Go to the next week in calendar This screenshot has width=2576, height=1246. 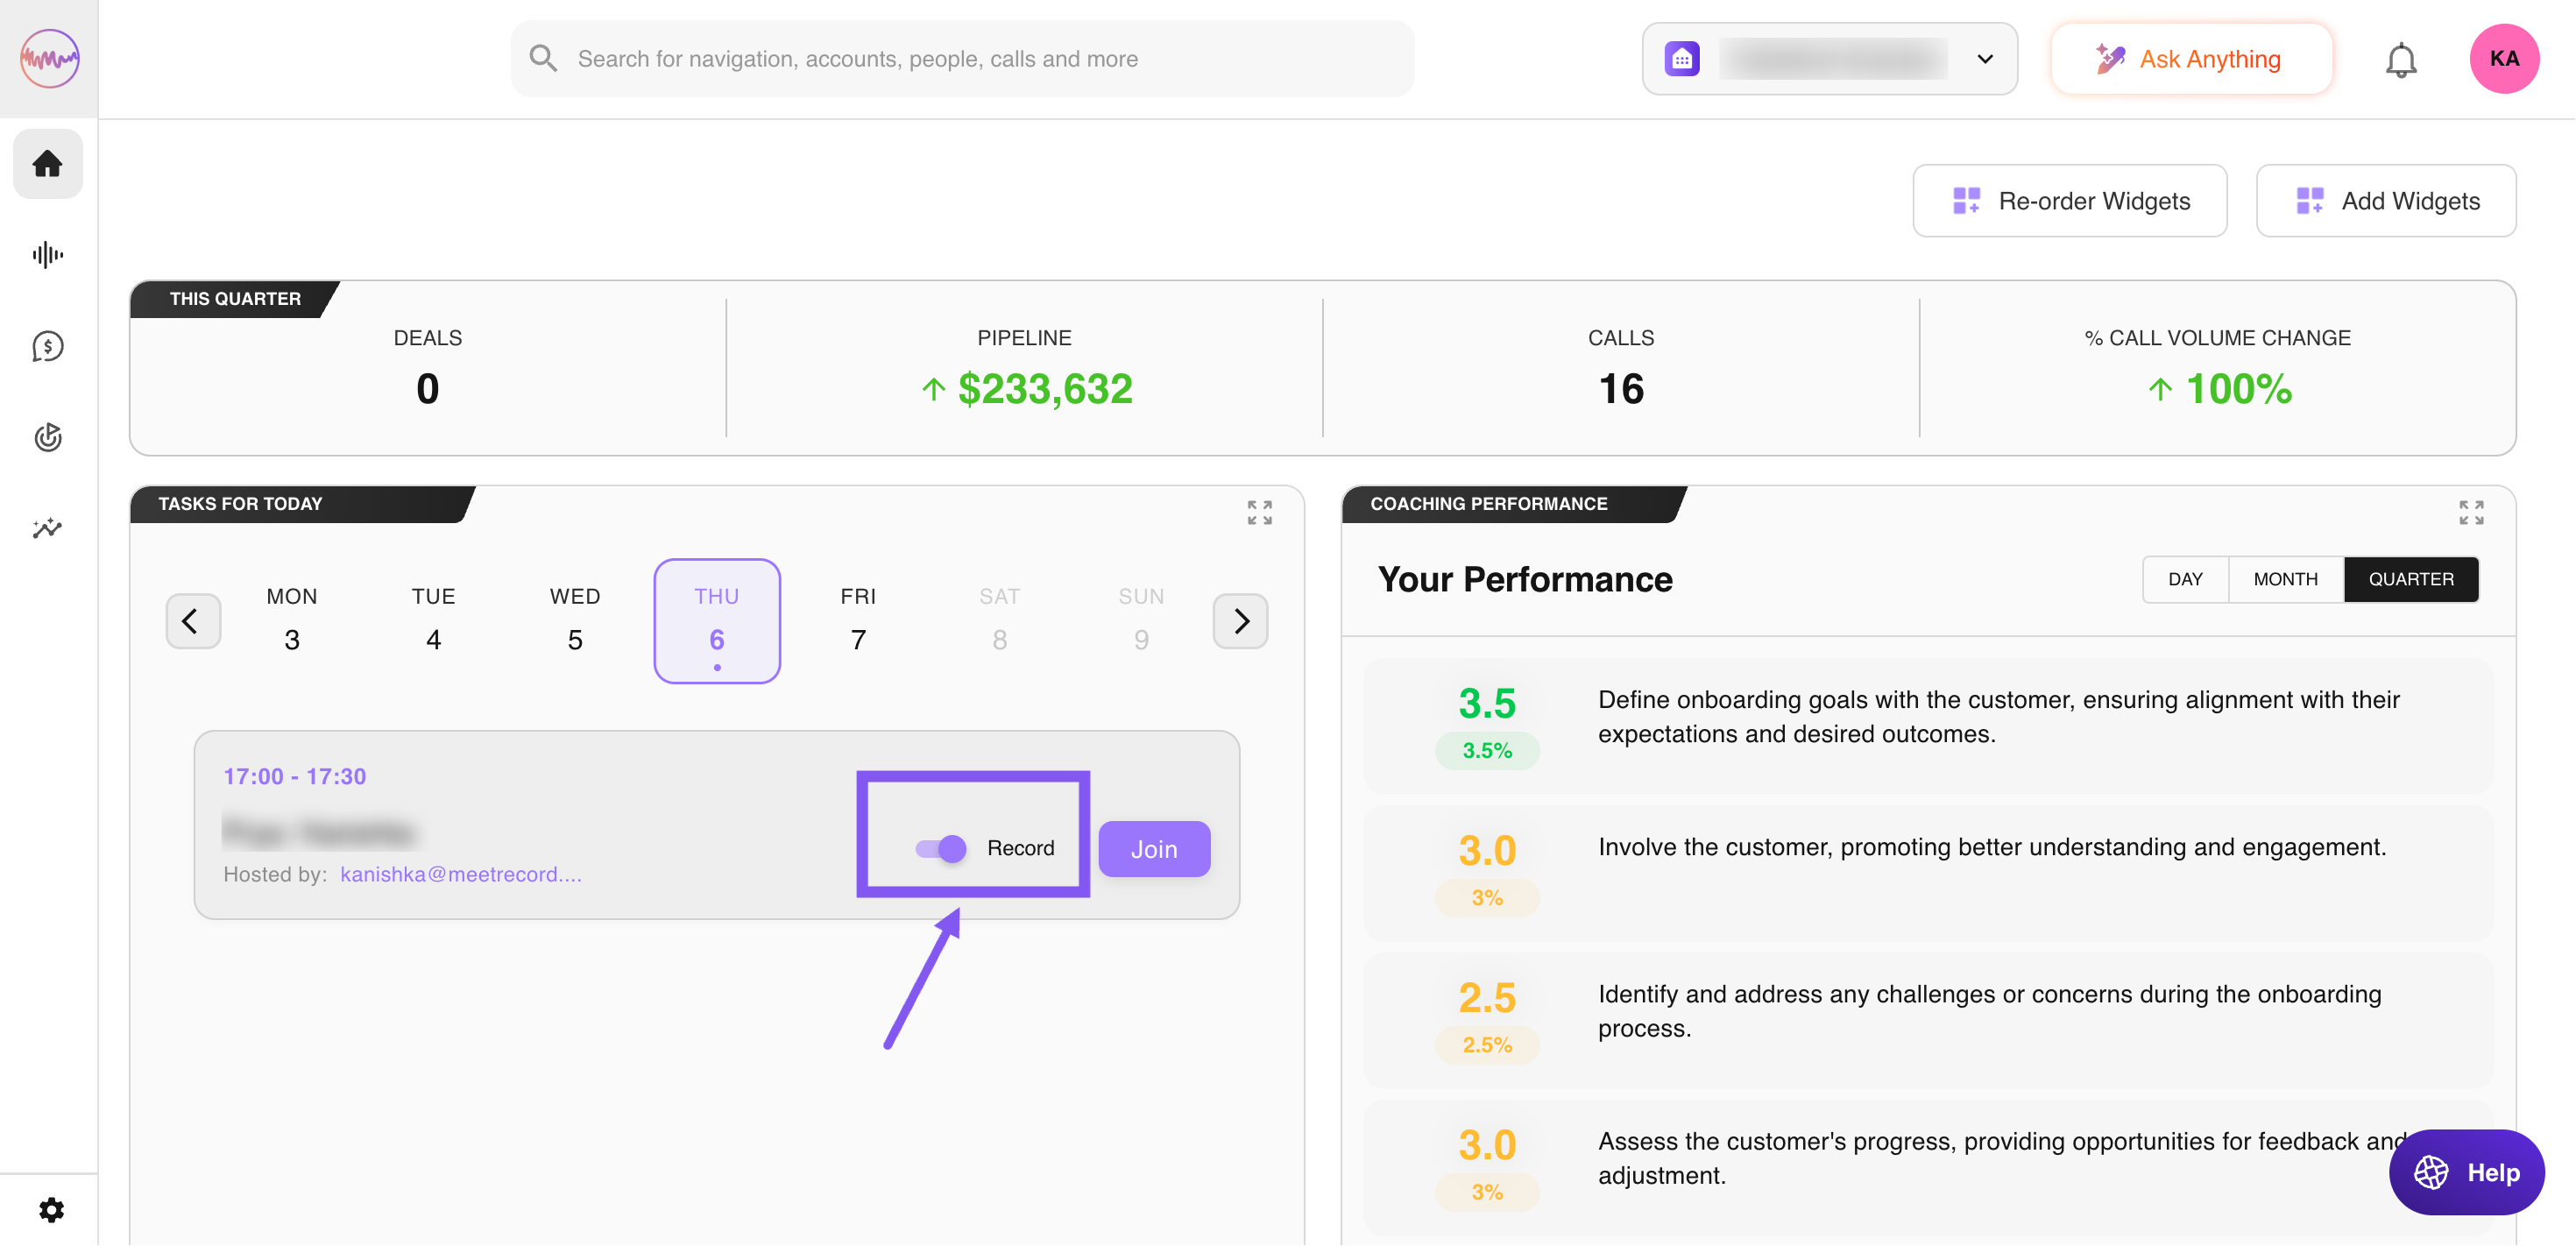tap(1240, 621)
